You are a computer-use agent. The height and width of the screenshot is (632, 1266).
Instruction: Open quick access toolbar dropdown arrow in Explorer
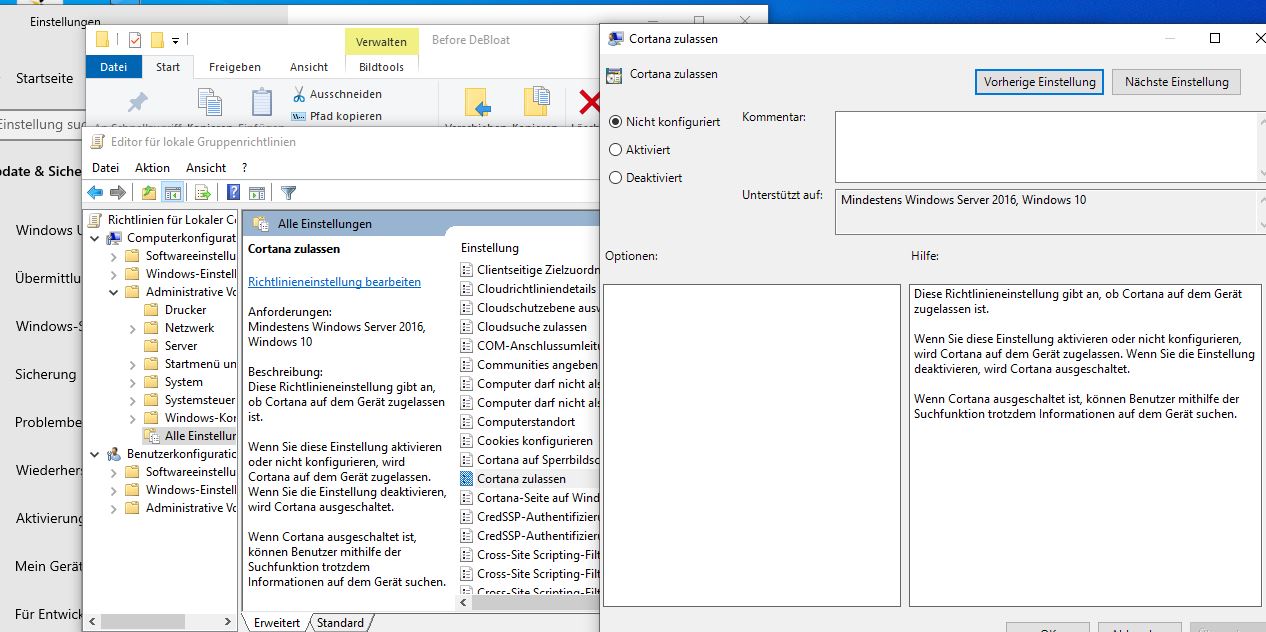[x=175, y=41]
